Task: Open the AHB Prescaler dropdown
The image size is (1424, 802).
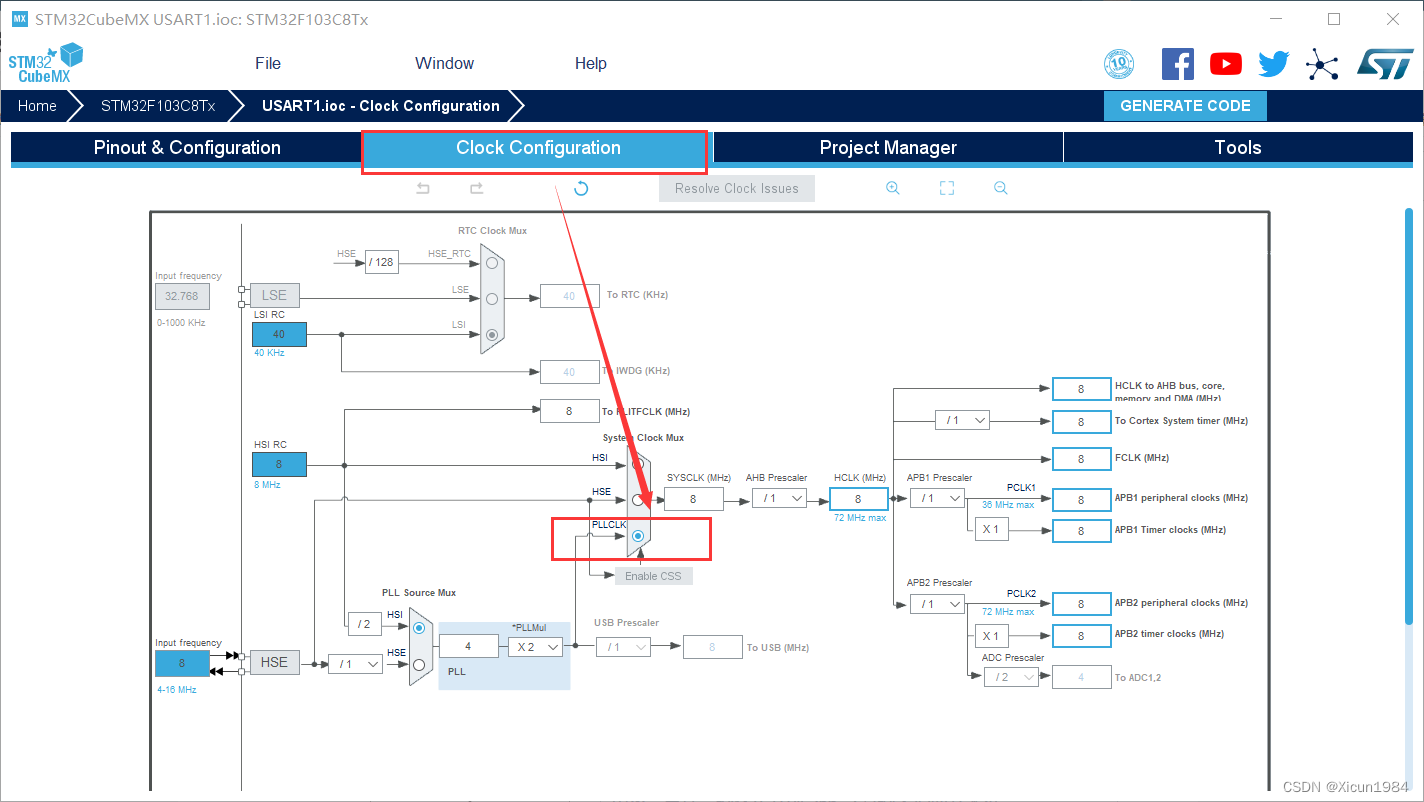Action: click(779, 498)
